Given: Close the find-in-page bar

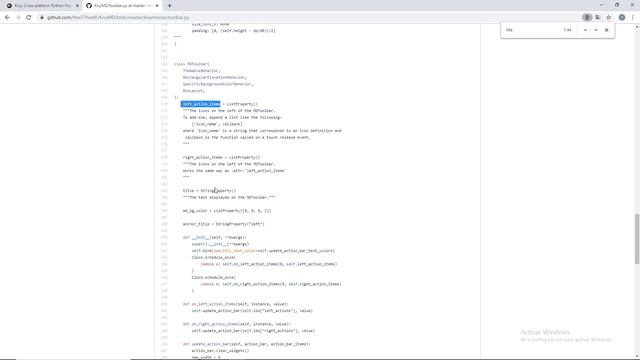Looking at the screenshot, I should tap(607, 30).
